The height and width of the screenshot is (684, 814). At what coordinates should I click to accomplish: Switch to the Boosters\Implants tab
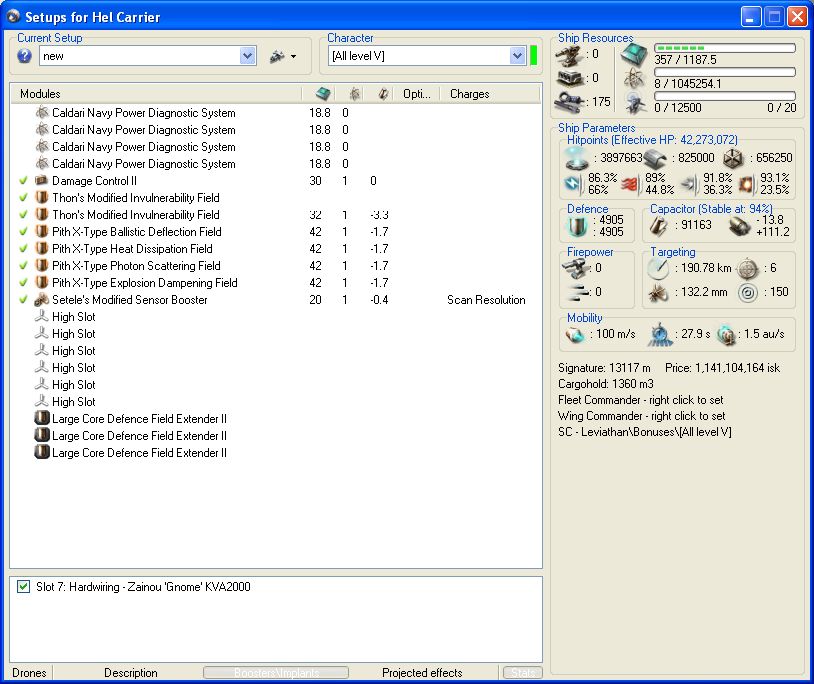click(276, 673)
